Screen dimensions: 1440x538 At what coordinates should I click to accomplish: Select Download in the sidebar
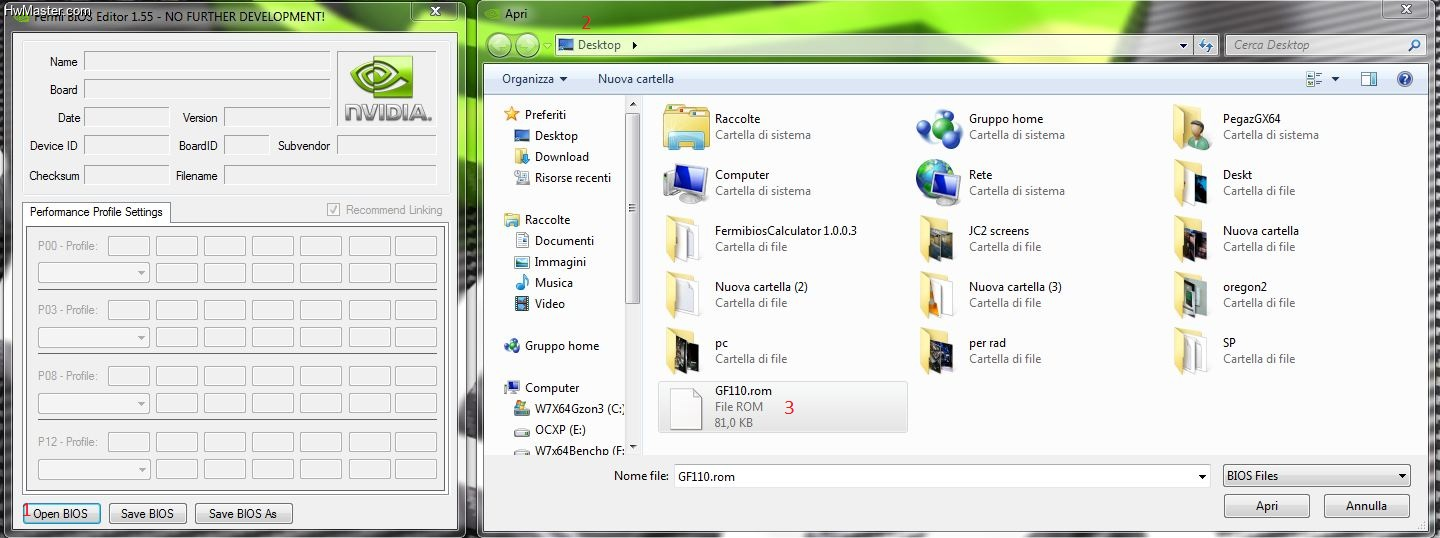click(561, 157)
